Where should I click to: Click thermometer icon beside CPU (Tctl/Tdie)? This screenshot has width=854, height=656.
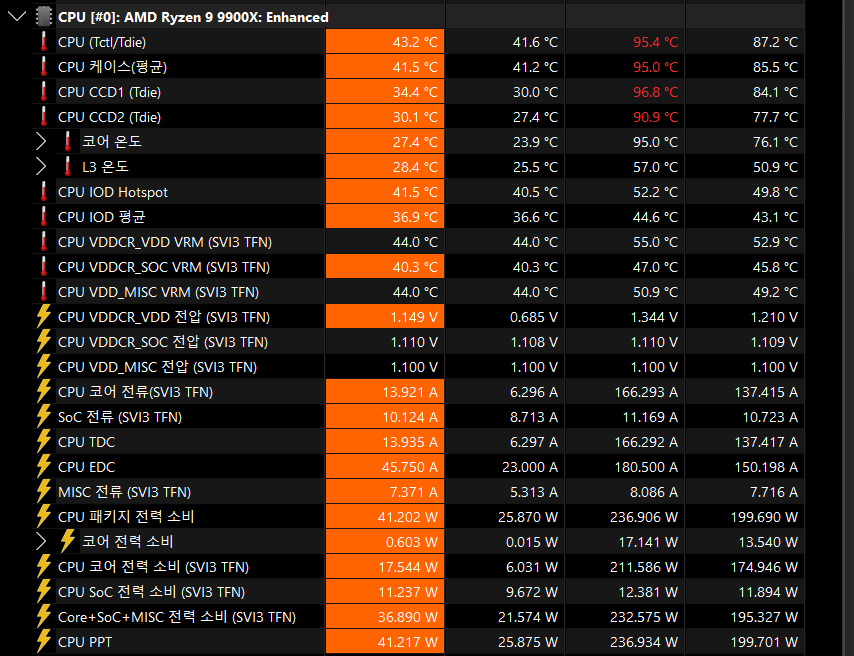(x=44, y=42)
